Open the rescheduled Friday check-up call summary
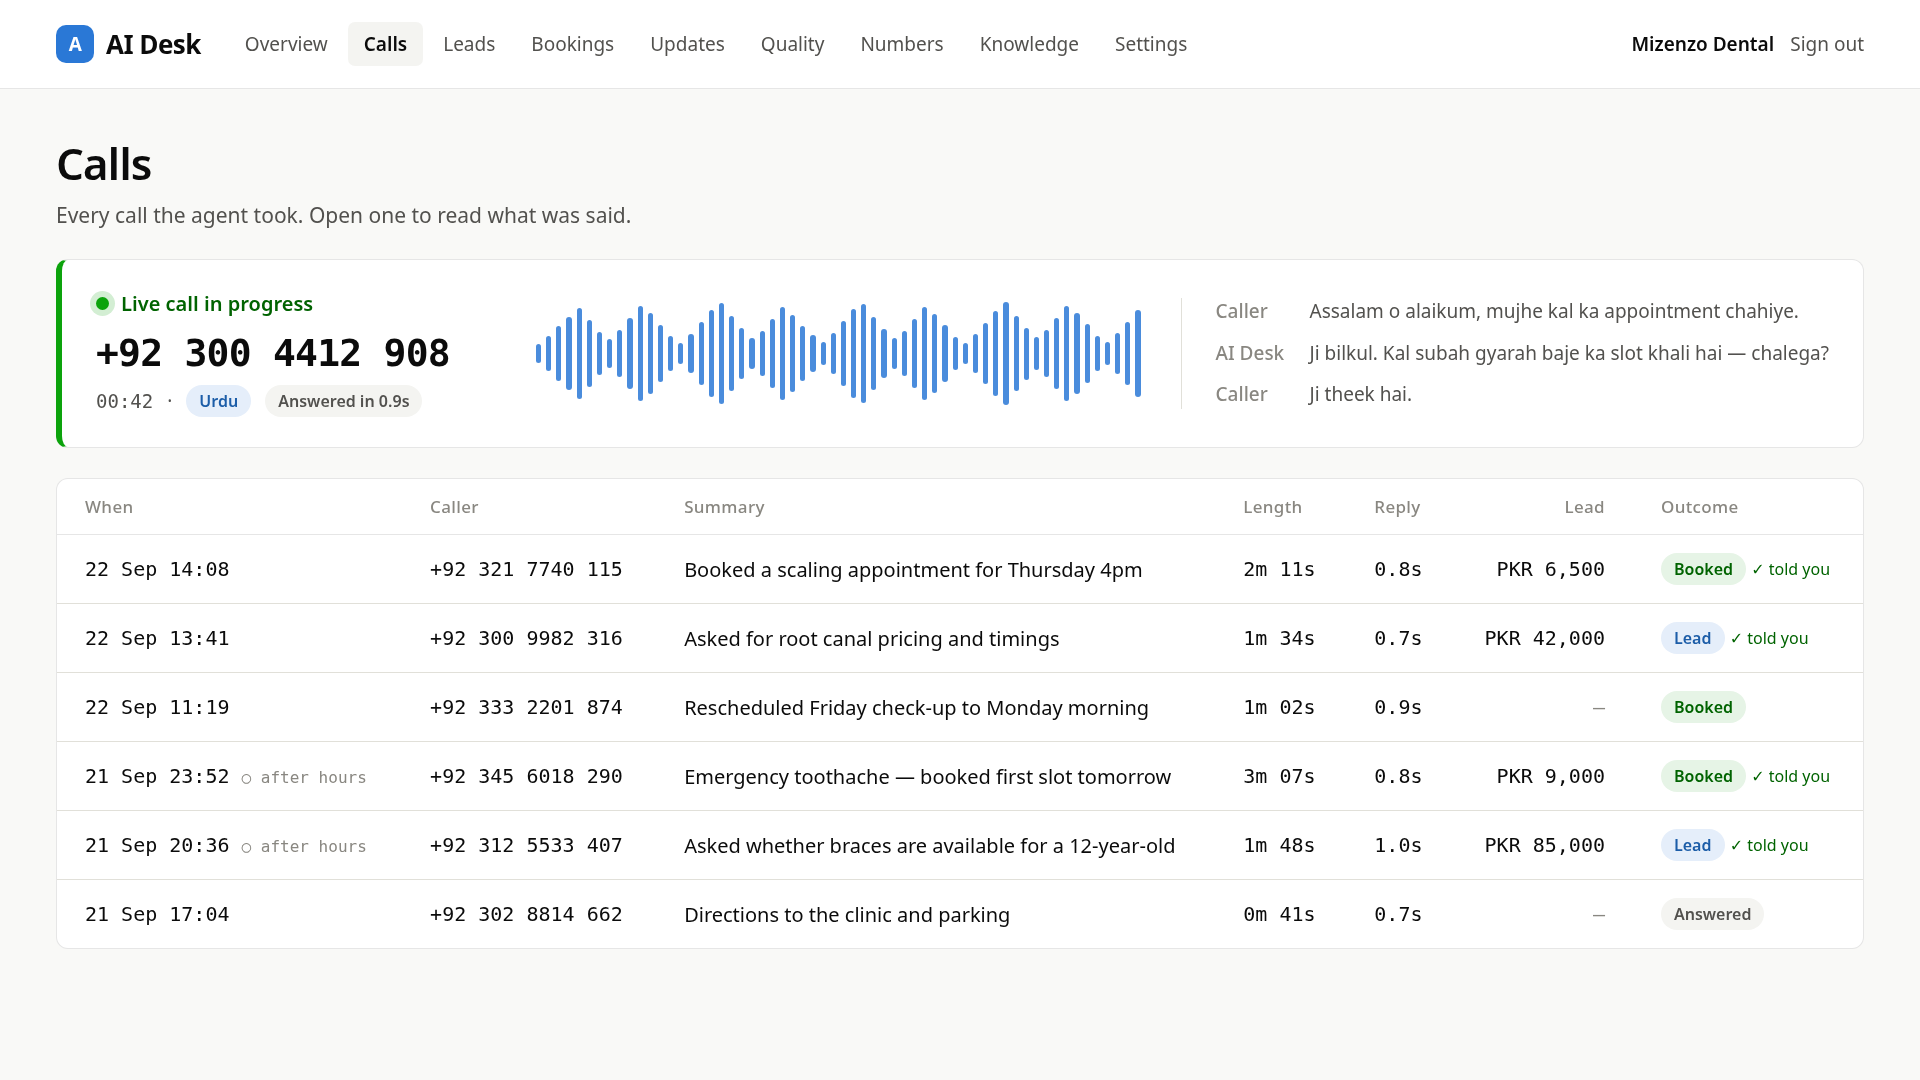This screenshot has height=1080, width=1920. 916,708
